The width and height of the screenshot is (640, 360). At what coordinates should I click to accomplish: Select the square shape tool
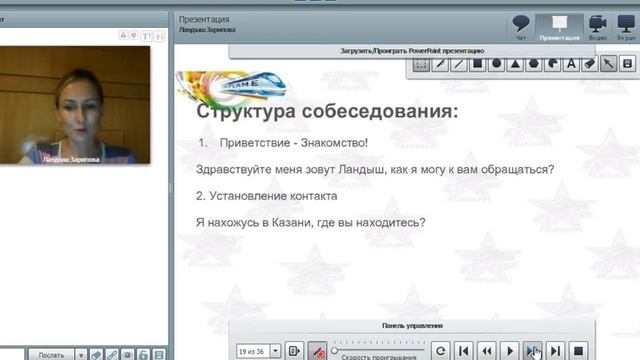pyautogui.click(x=478, y=64)
